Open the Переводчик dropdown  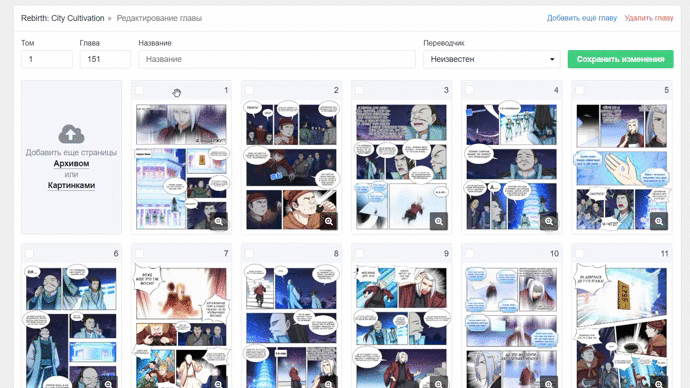pyautogui.click(x=492, y=59)
